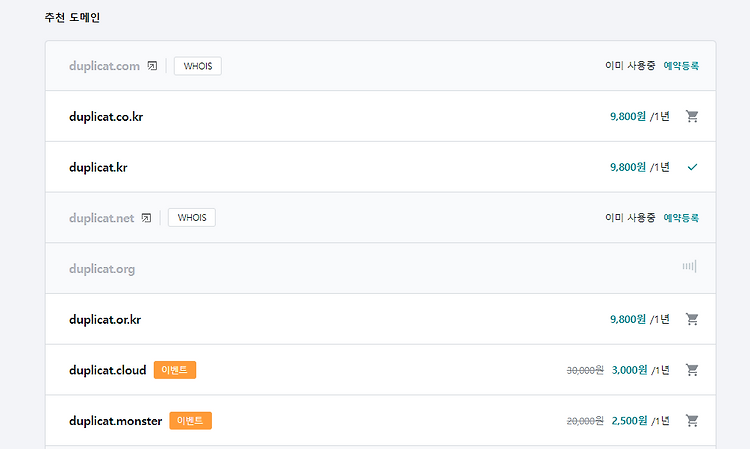Viewport: 750px width, 449px height.
Task: Click loading indicator for duplicat.org
Action: click(689, 266)
